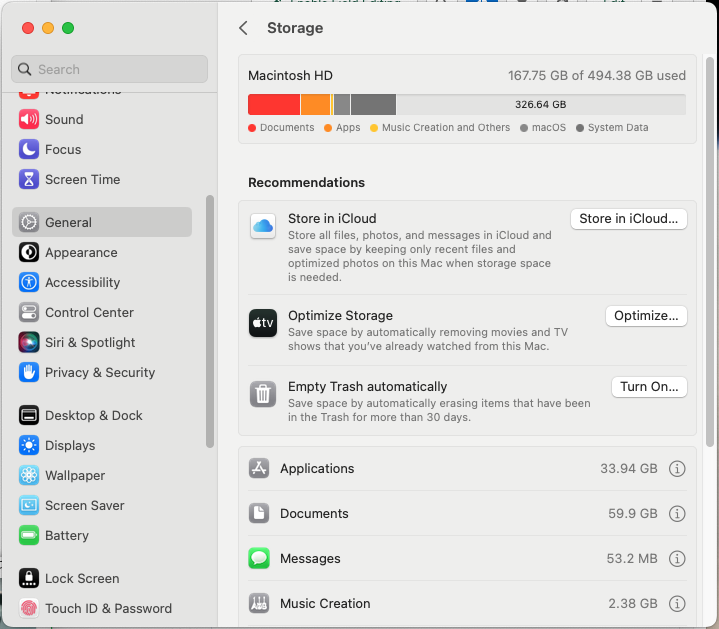Turn on Empty Trash automatically
The image size is (719, 629).
649,387
